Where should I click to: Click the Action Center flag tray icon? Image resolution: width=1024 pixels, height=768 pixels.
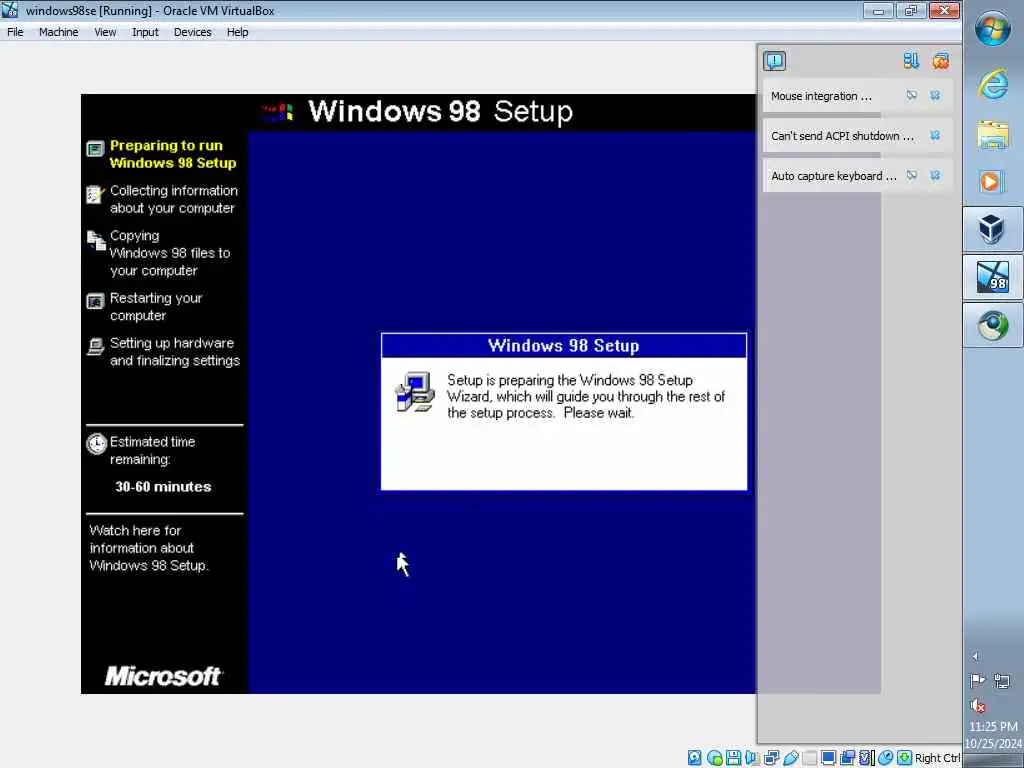tap(978, 681)
